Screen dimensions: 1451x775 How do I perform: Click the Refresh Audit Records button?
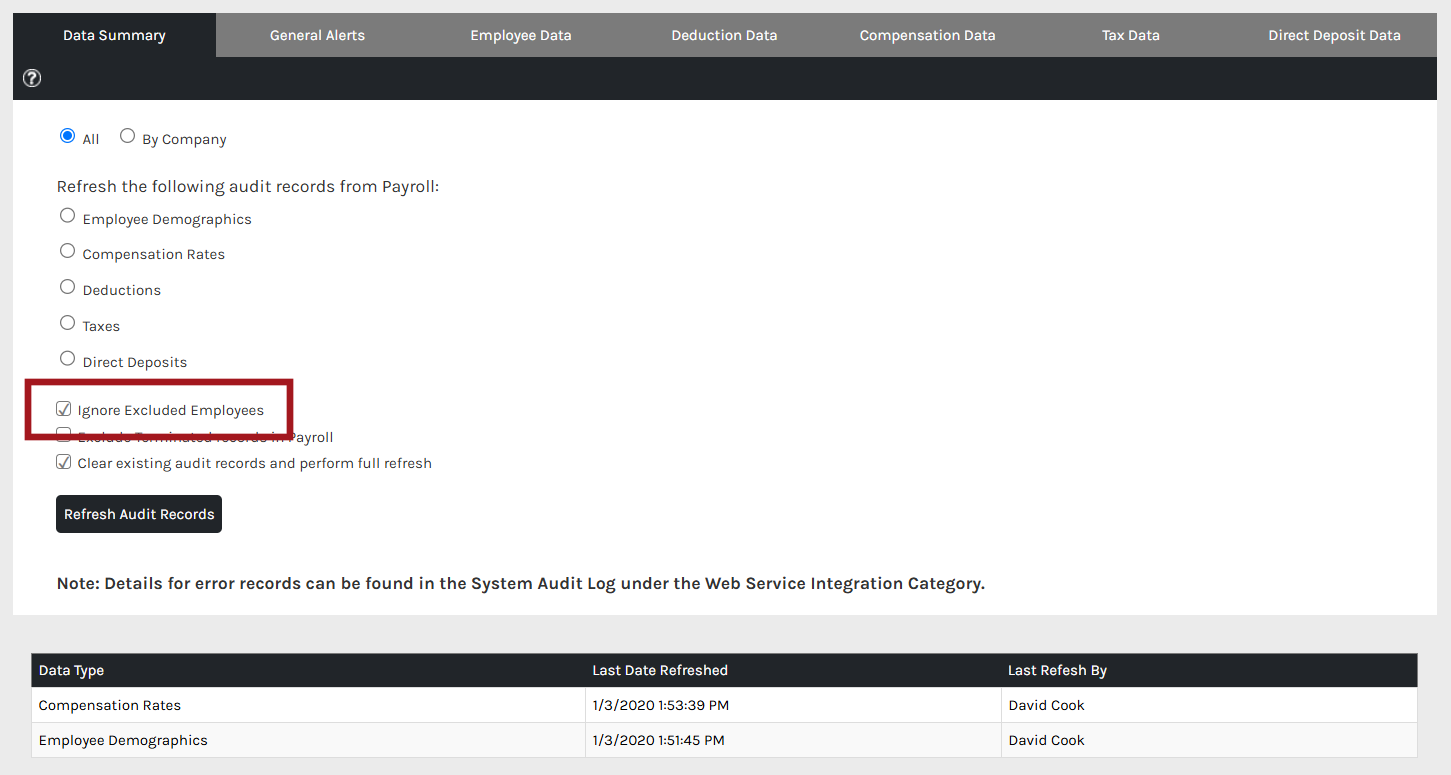139,514
